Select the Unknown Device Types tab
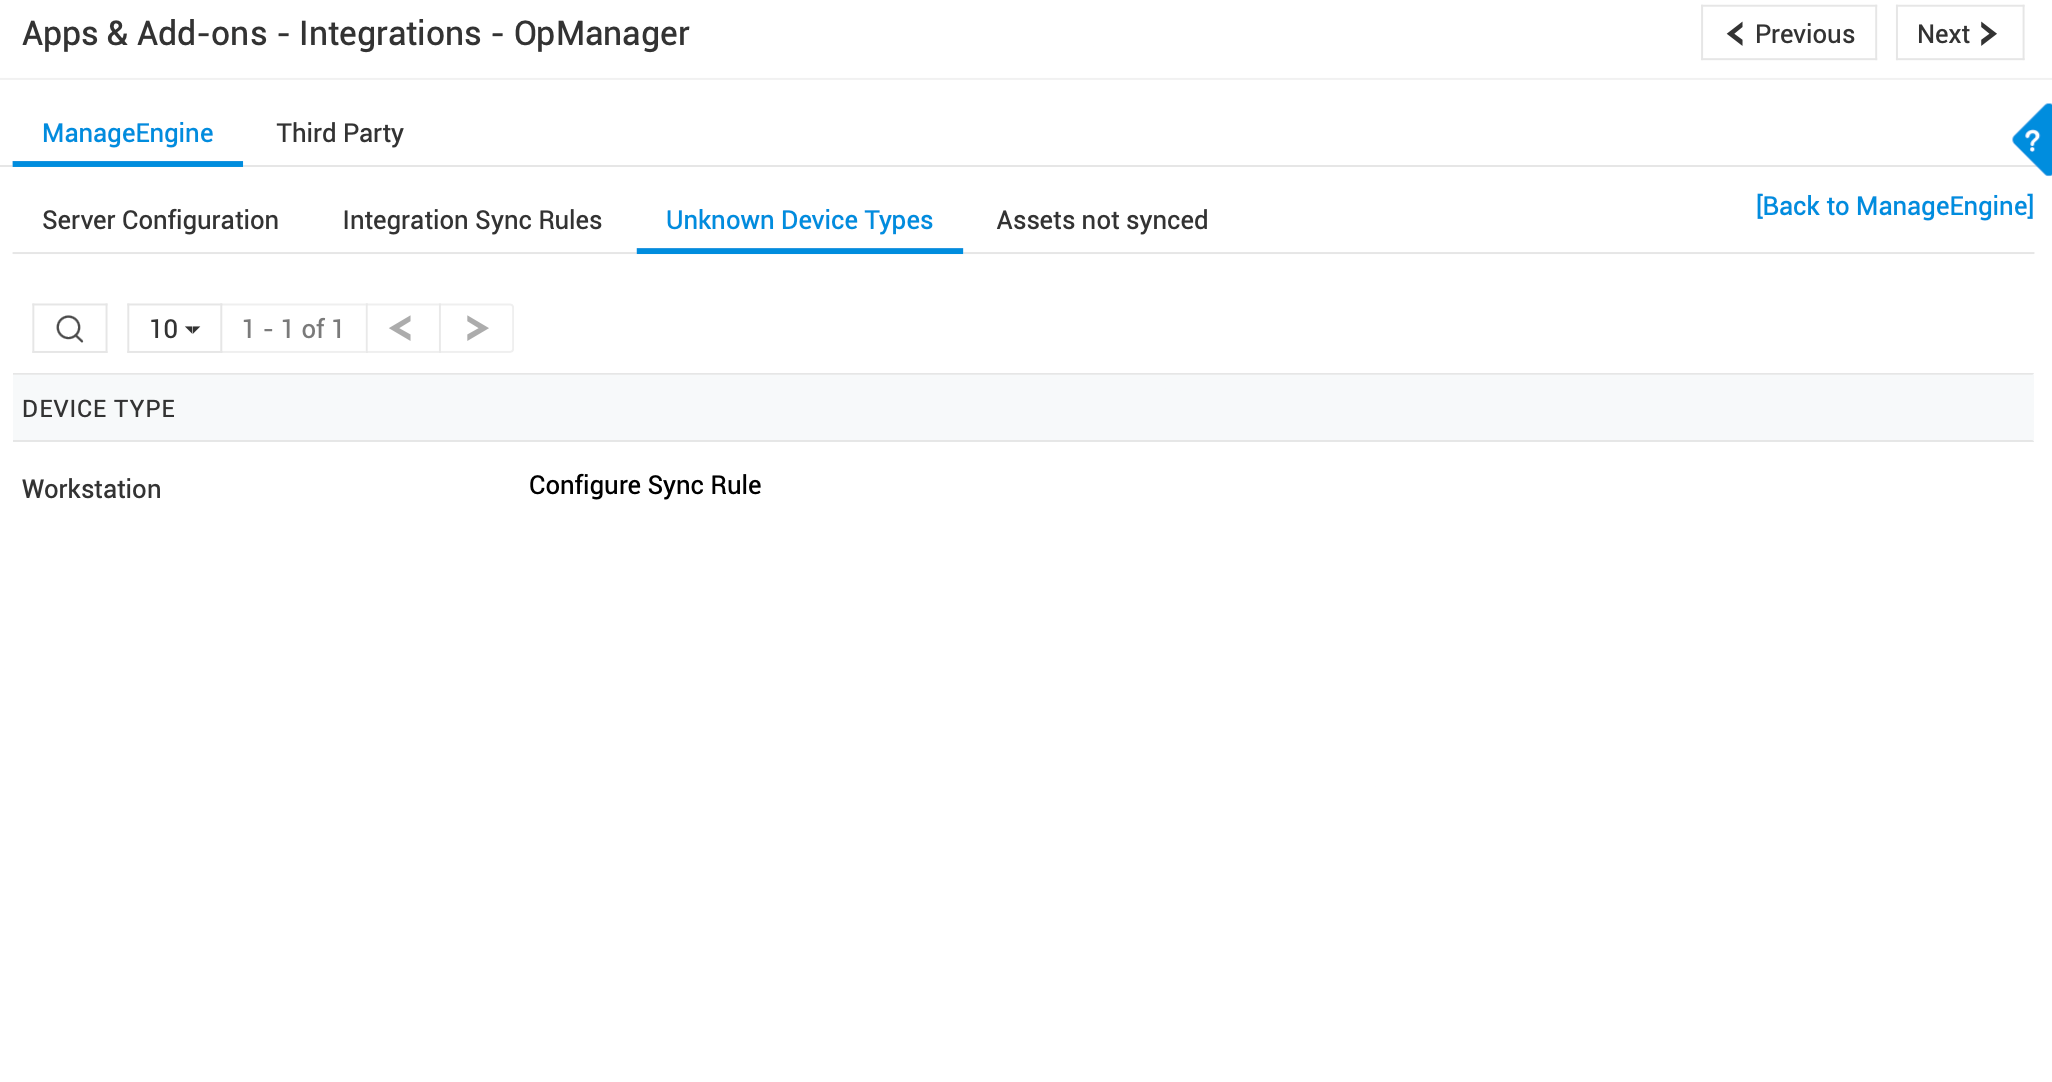The width and height of the screenshot is (2052, 1082). (799, 220)
